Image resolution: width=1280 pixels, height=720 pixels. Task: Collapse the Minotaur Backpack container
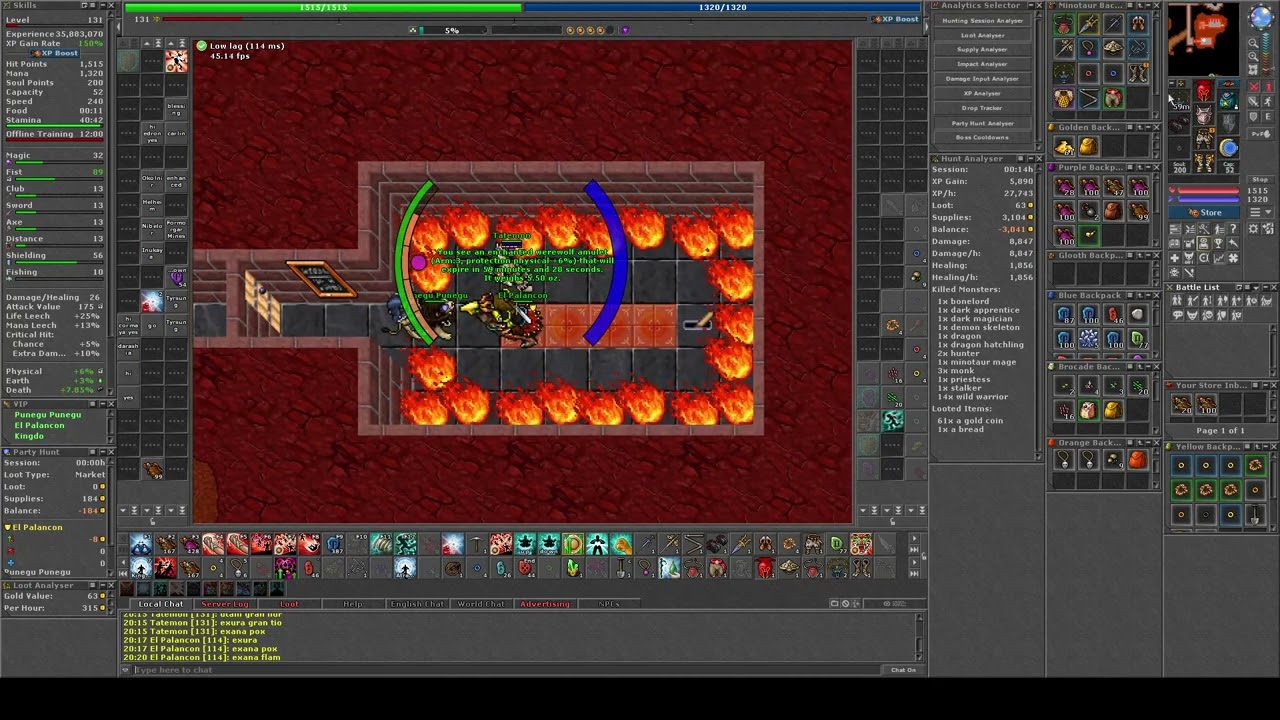tap(1148, 5)
